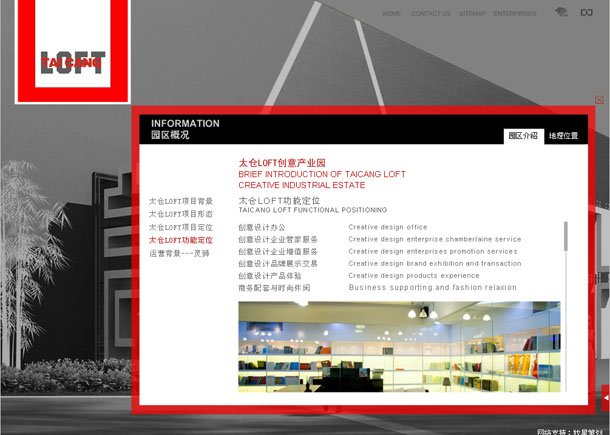Click the dark eye-shaped icon beside ENTERPRISES

click(561, 12)
